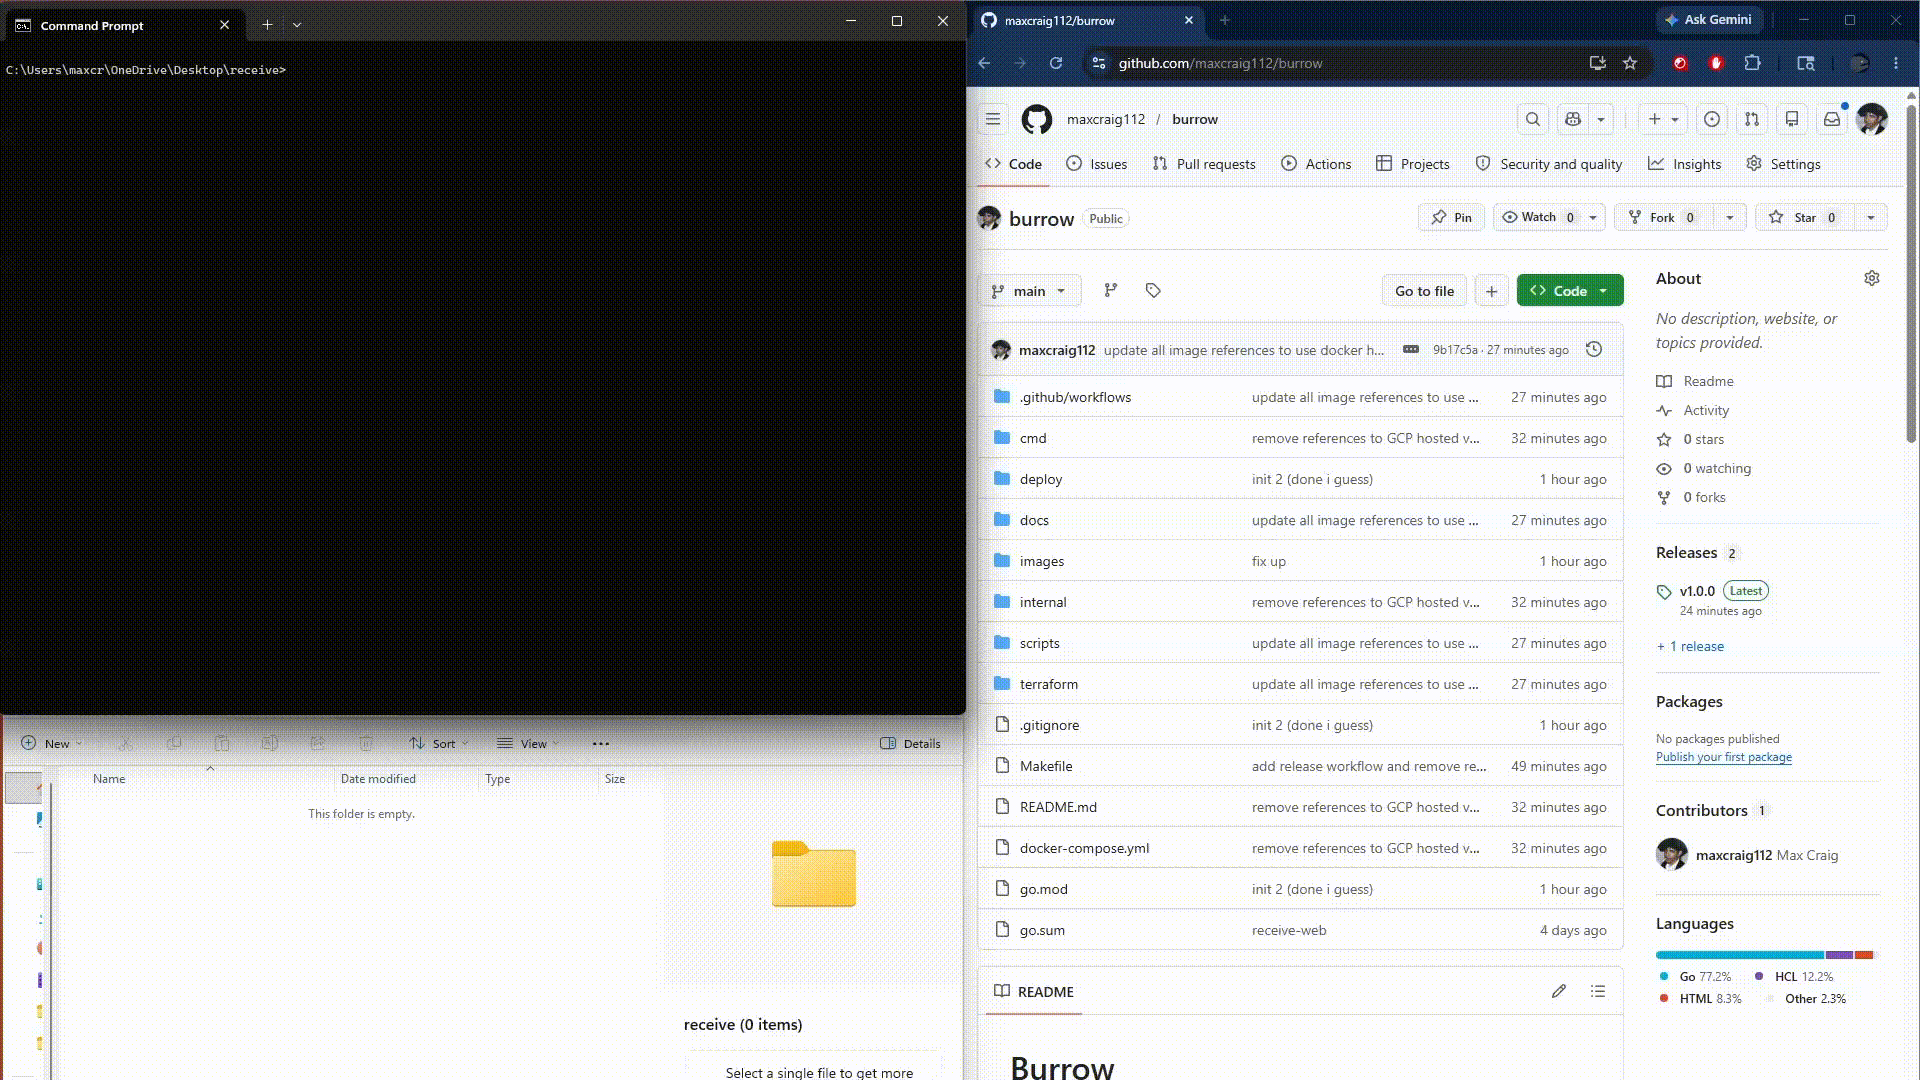Open the user avatar menu on GitHub
1920x1080 pixels.
click(1872, 119)
